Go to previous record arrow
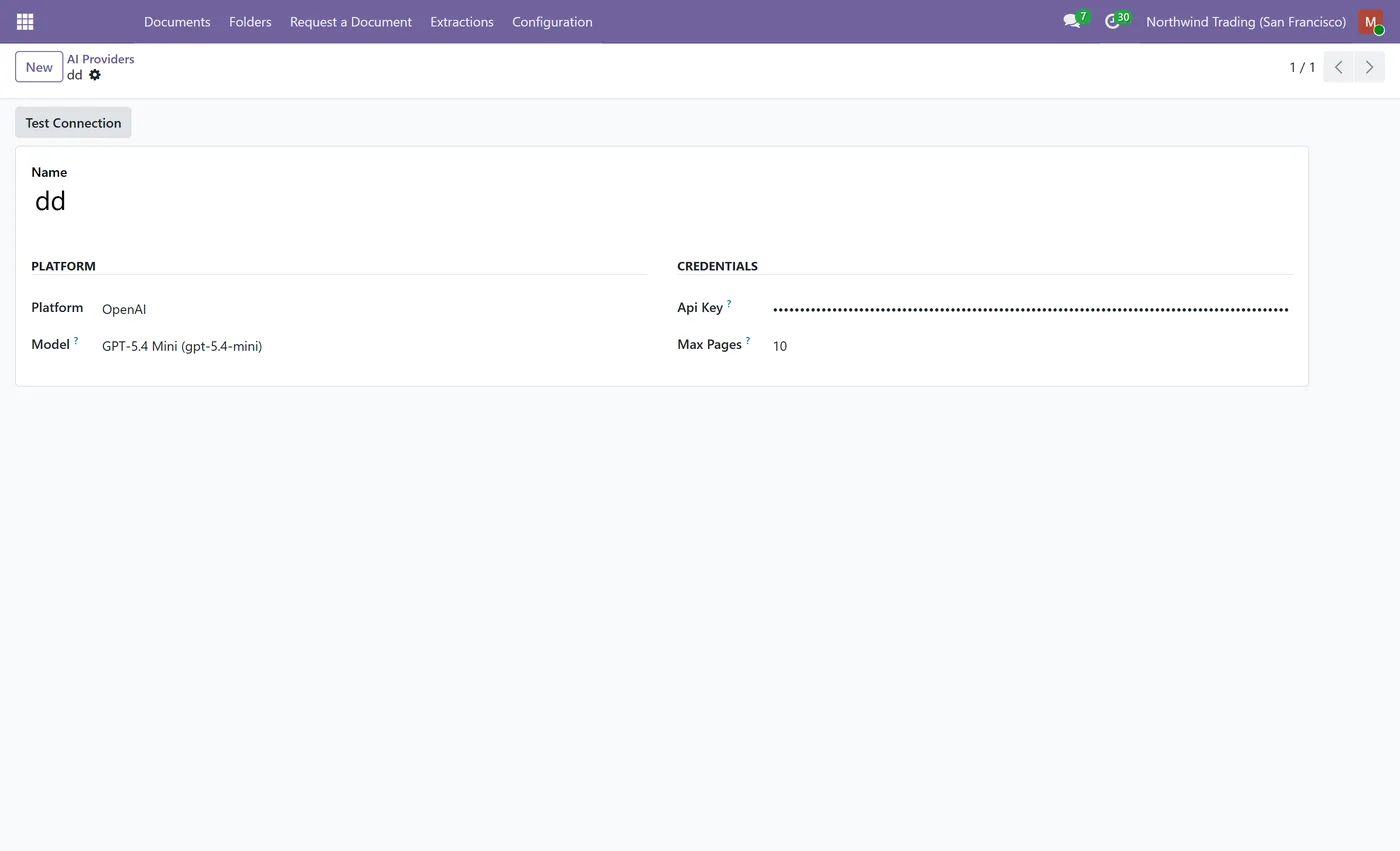Image resolution: width=1400 pixels, height=851 pixels. click(1338, 67)
